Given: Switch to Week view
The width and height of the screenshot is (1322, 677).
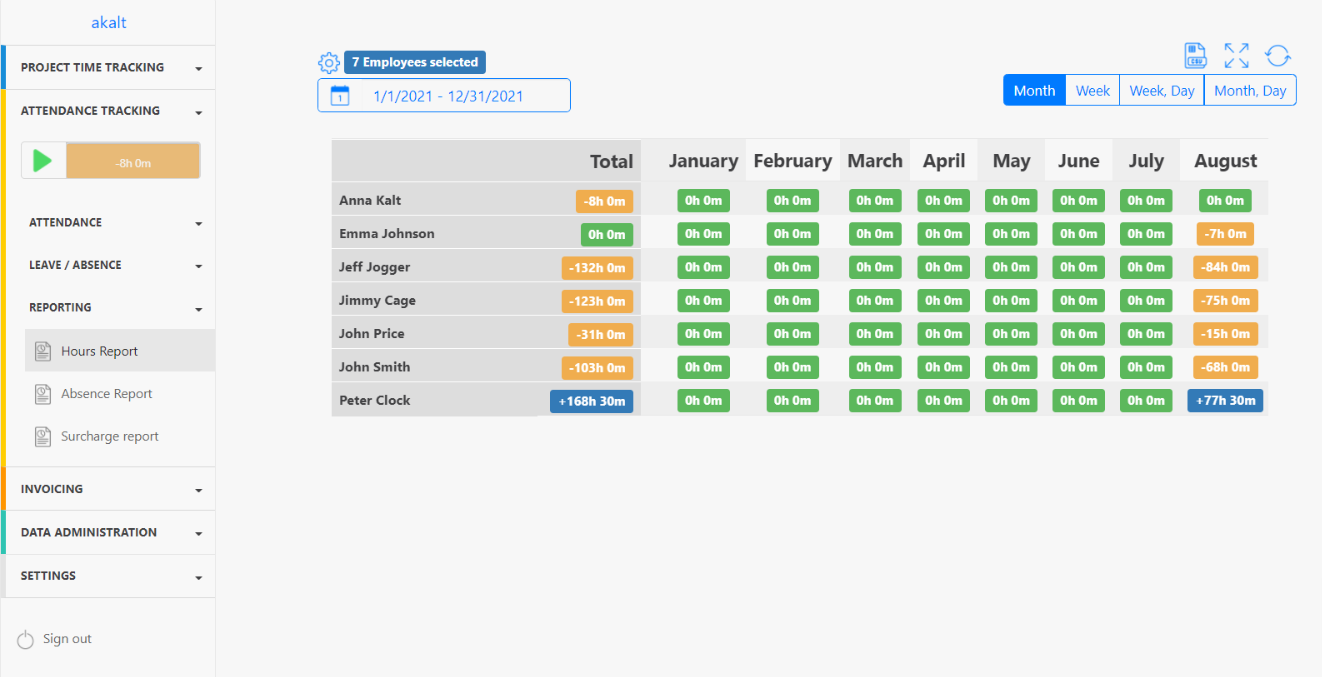Looking at the screenshot, I should pos(1092,91).
